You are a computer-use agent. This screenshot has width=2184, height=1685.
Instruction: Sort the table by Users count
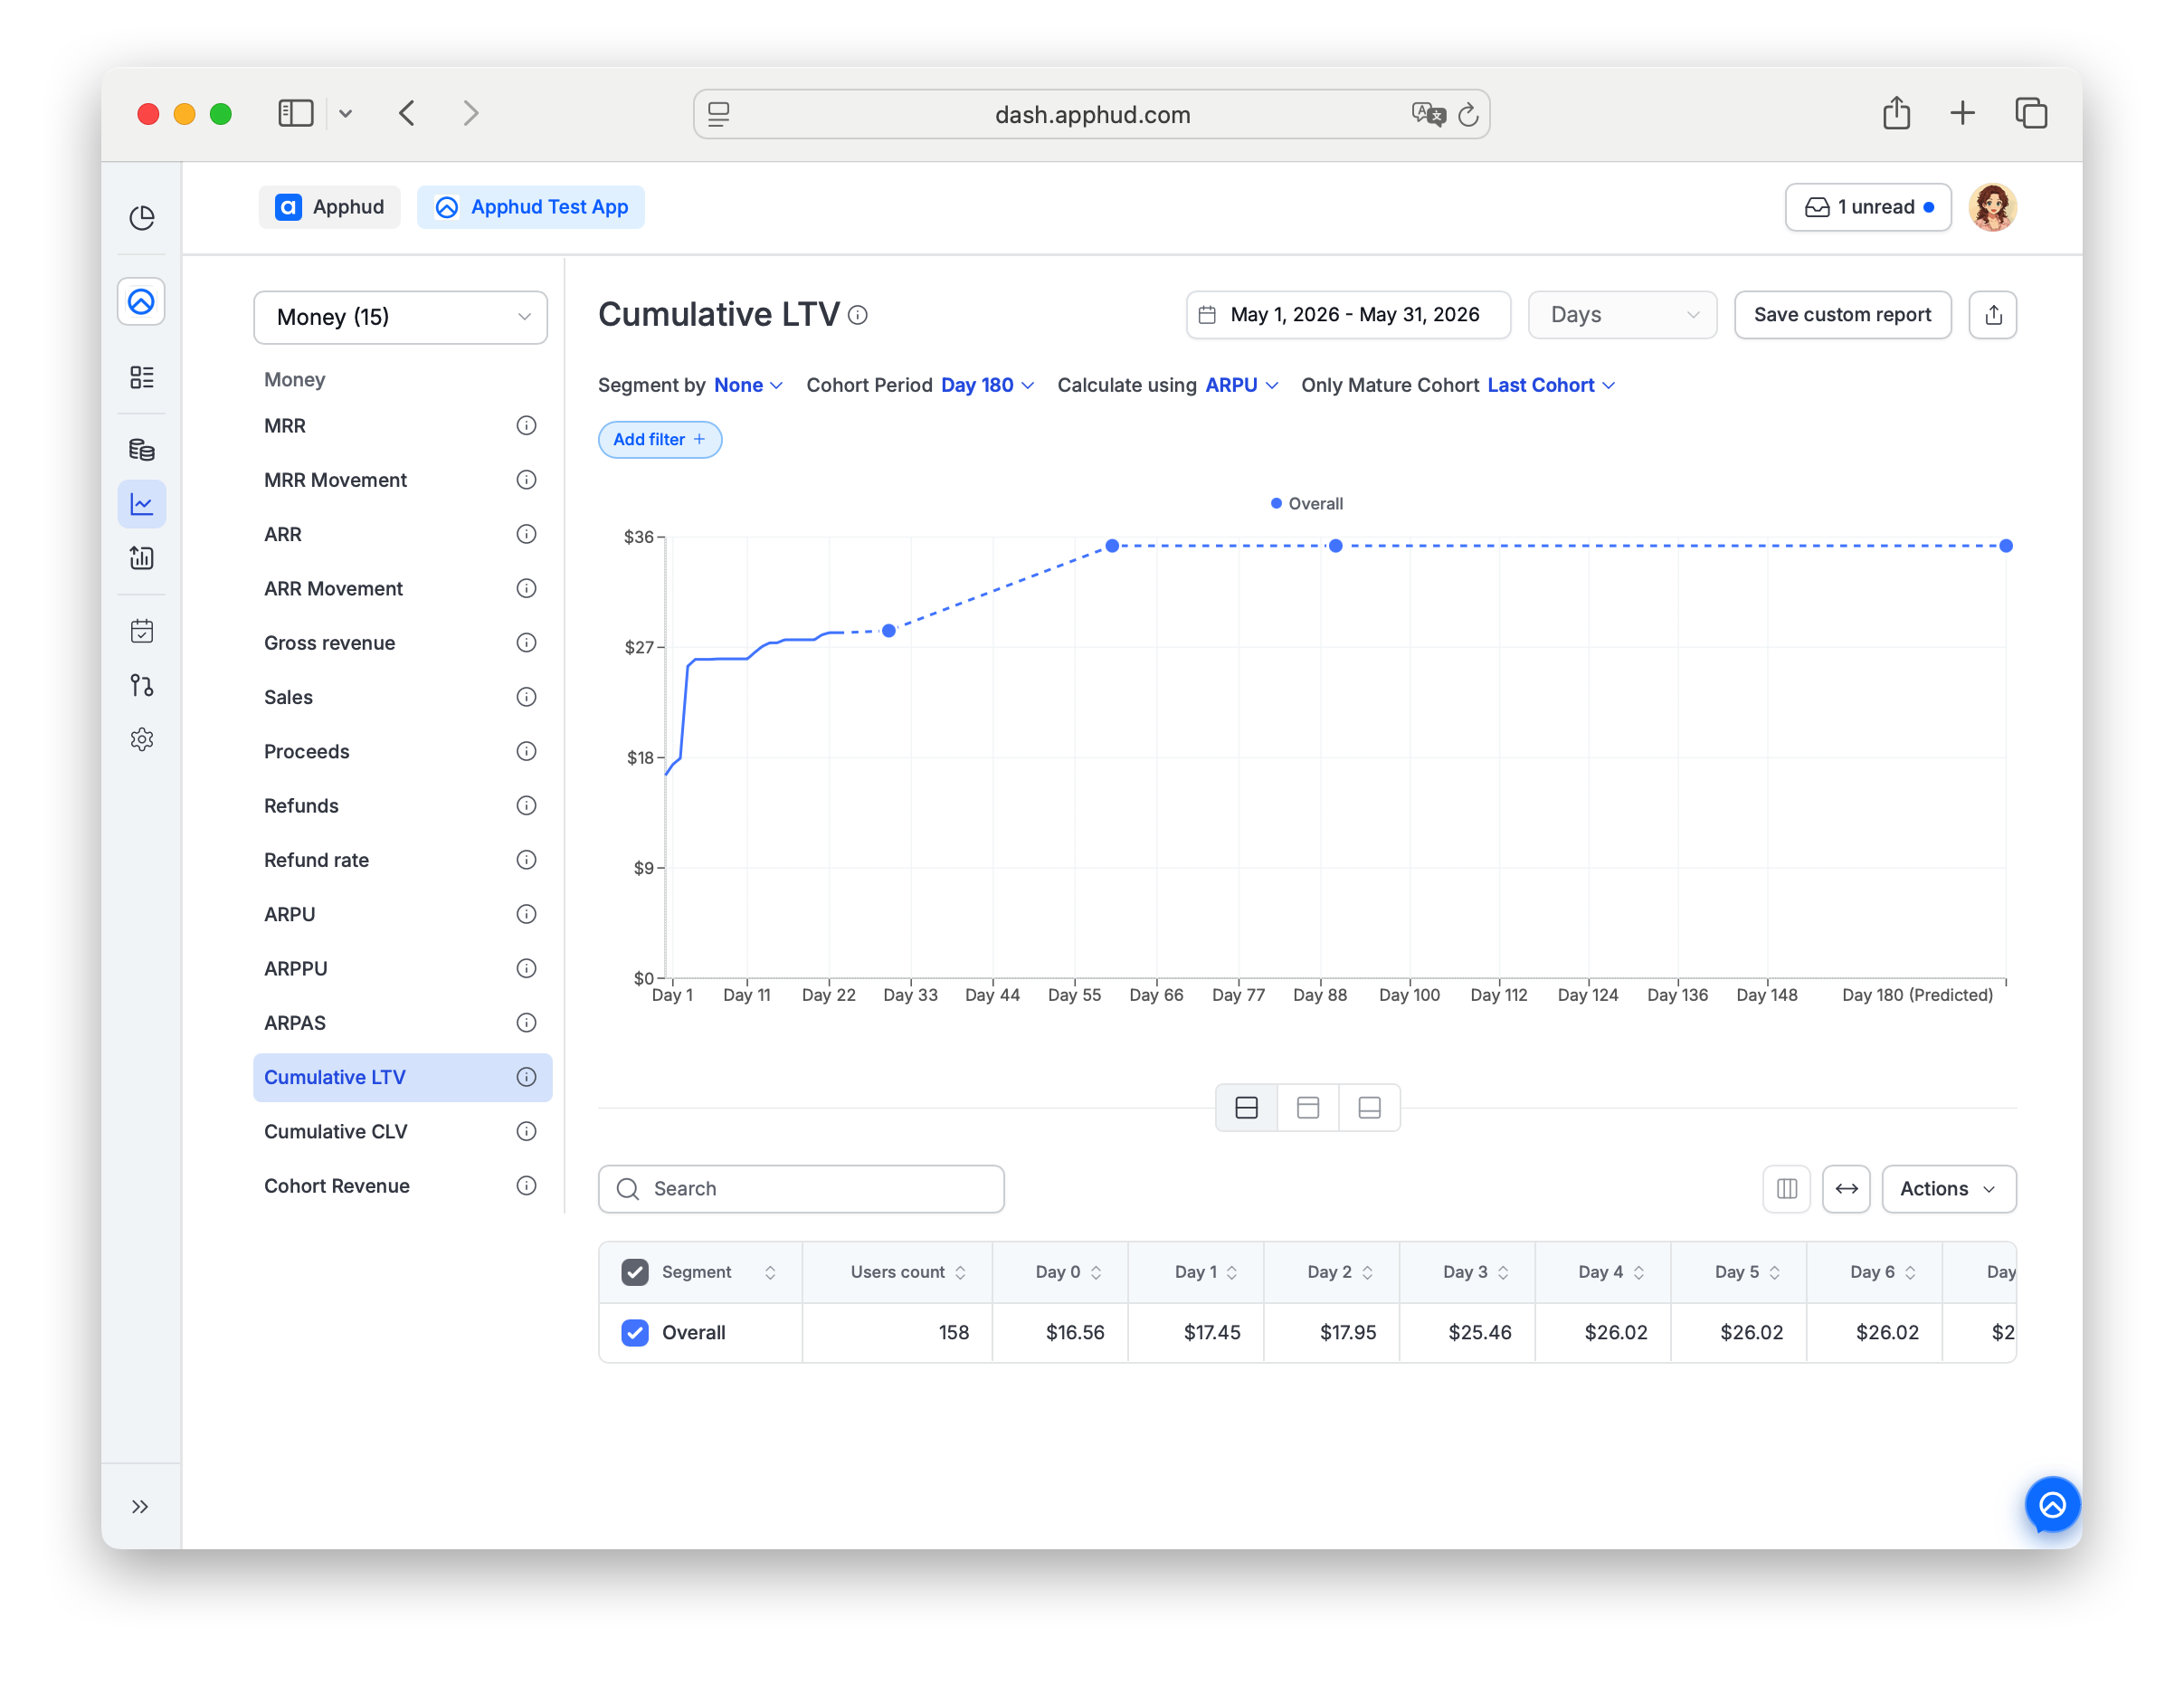(908, 1271)
